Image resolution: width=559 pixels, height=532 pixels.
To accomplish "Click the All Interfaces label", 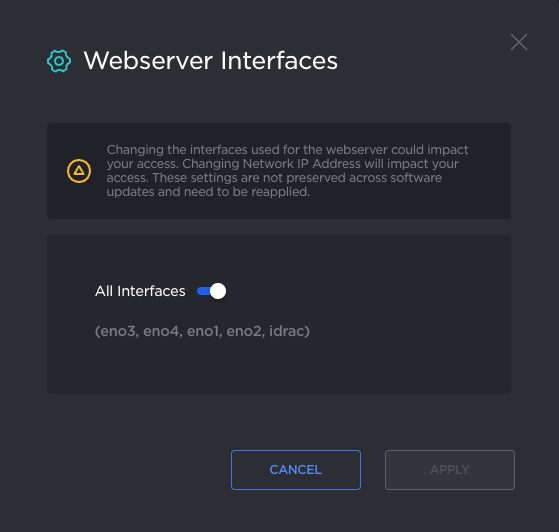I will (x=140, y=291).
